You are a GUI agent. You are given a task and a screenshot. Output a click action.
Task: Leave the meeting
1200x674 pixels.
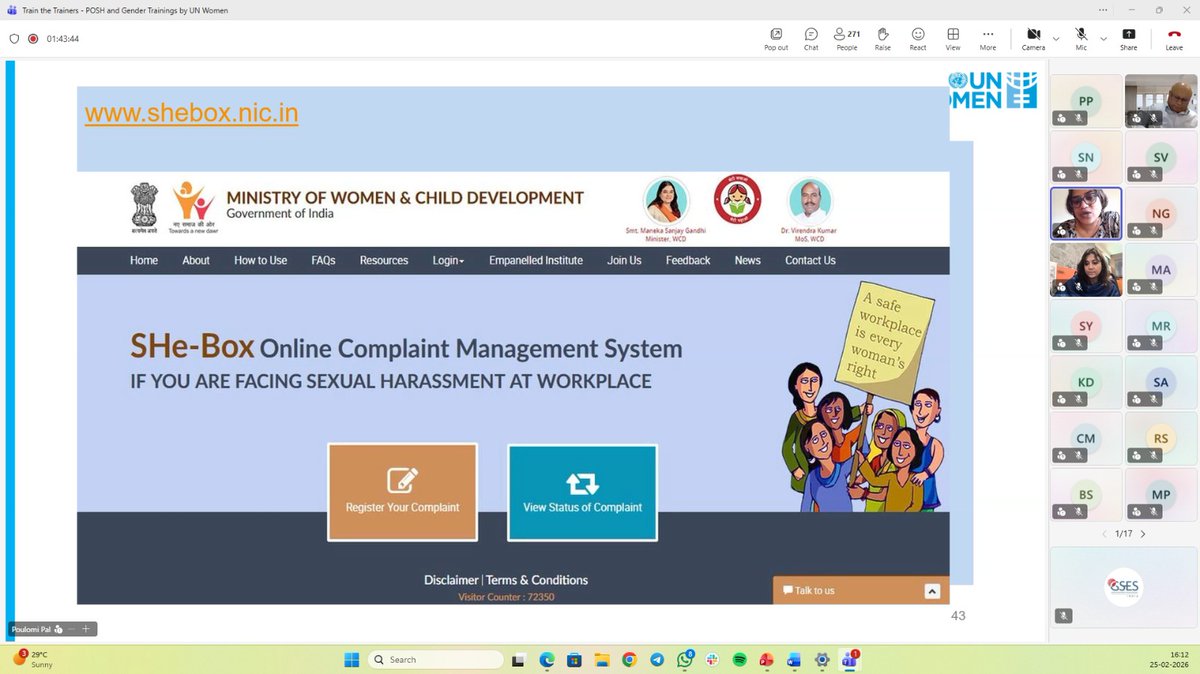point(1174,38)
